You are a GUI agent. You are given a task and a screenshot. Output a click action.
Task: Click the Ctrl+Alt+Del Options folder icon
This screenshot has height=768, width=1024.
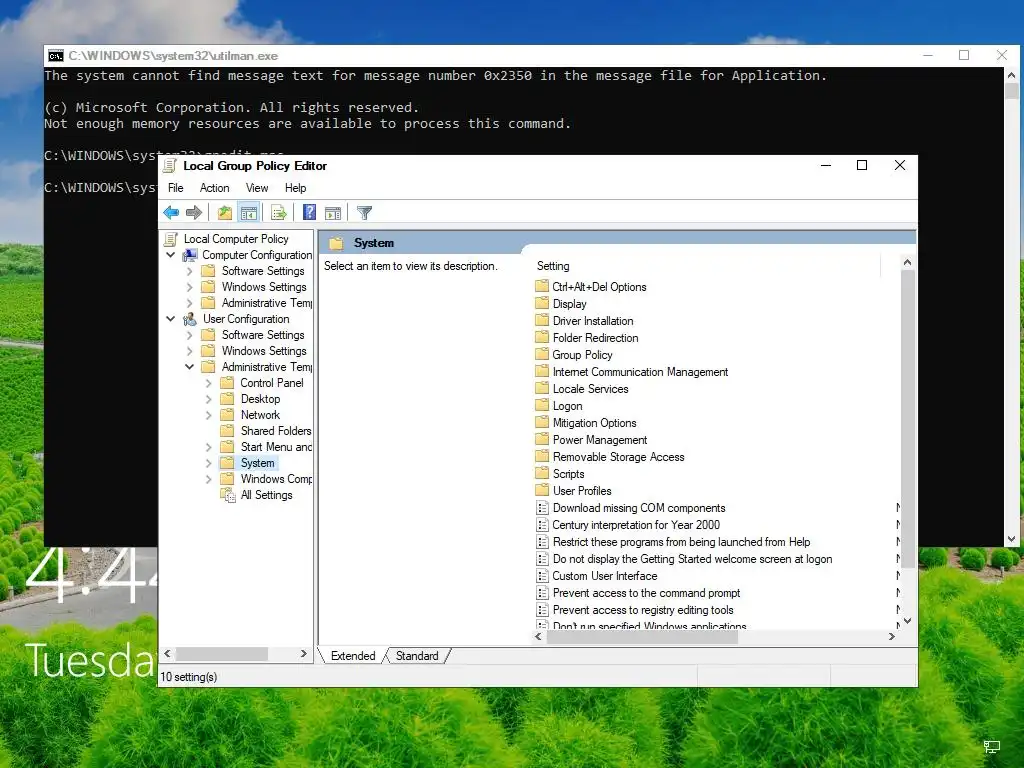click(541, 286)
